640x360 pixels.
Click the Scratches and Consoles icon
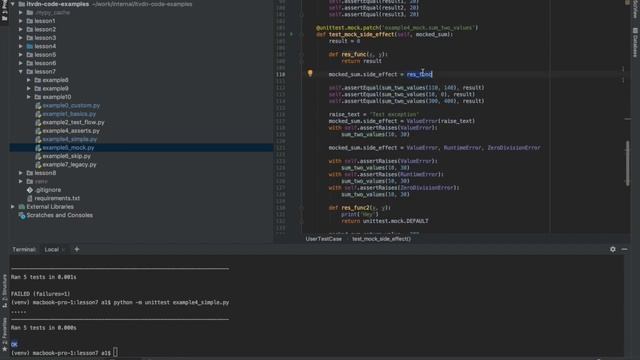point(22,216)
